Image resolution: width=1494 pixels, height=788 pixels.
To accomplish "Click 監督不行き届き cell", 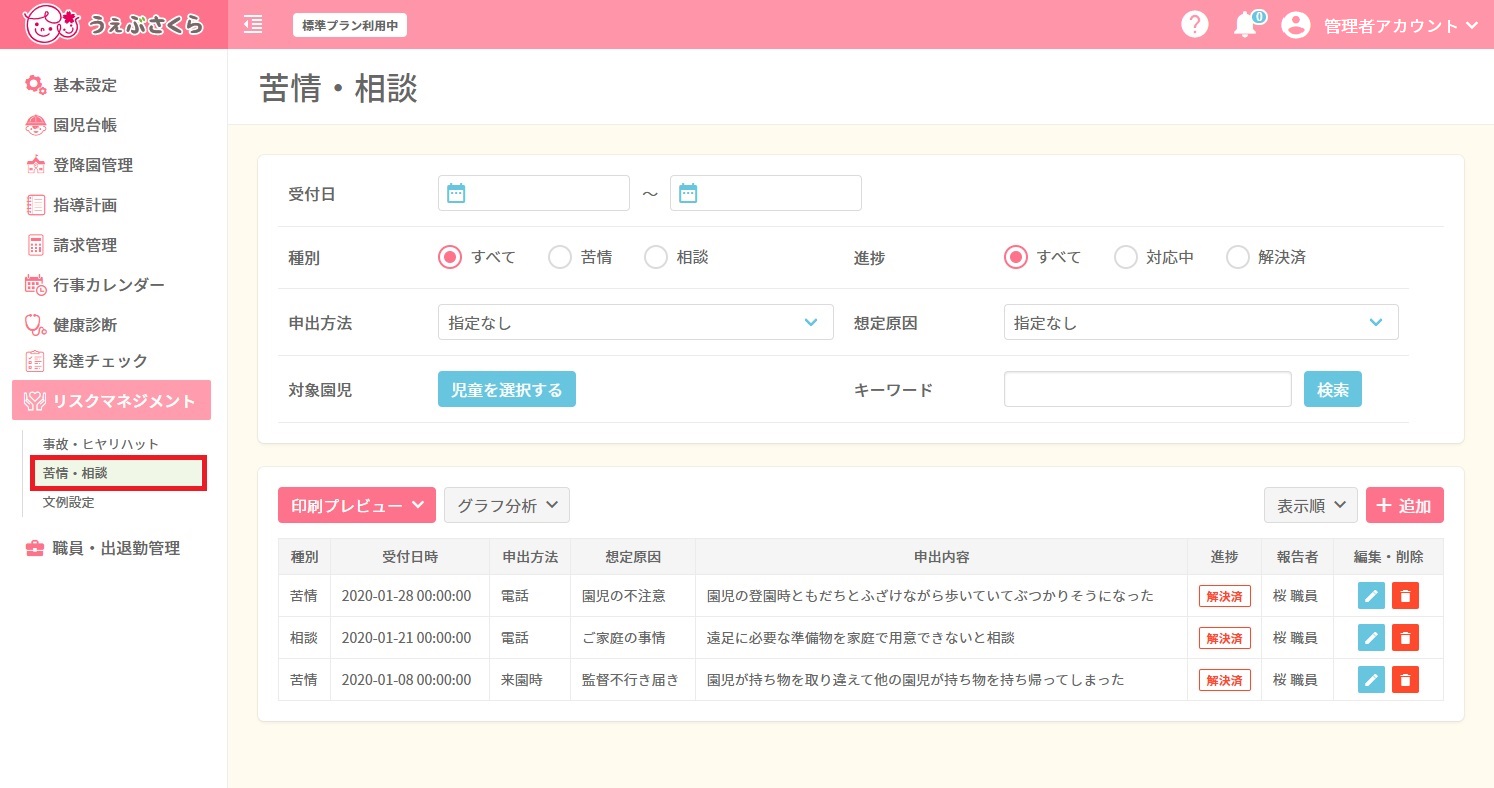I will tap(631, 680).
